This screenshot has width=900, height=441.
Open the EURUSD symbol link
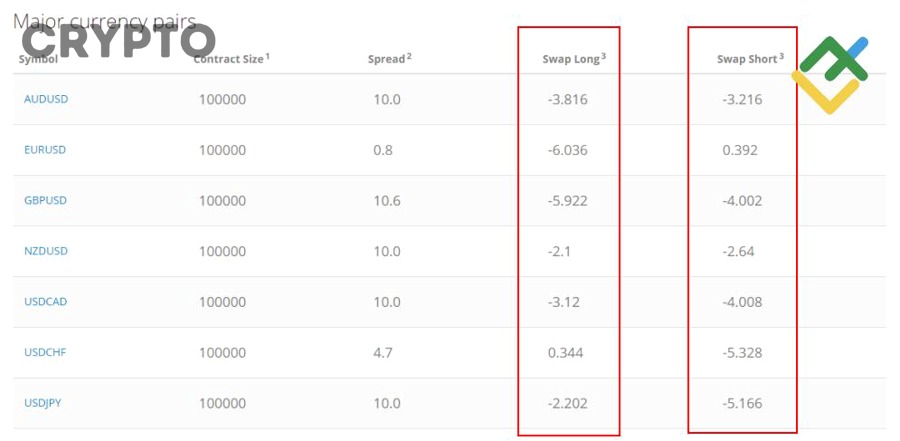(45, 149)
